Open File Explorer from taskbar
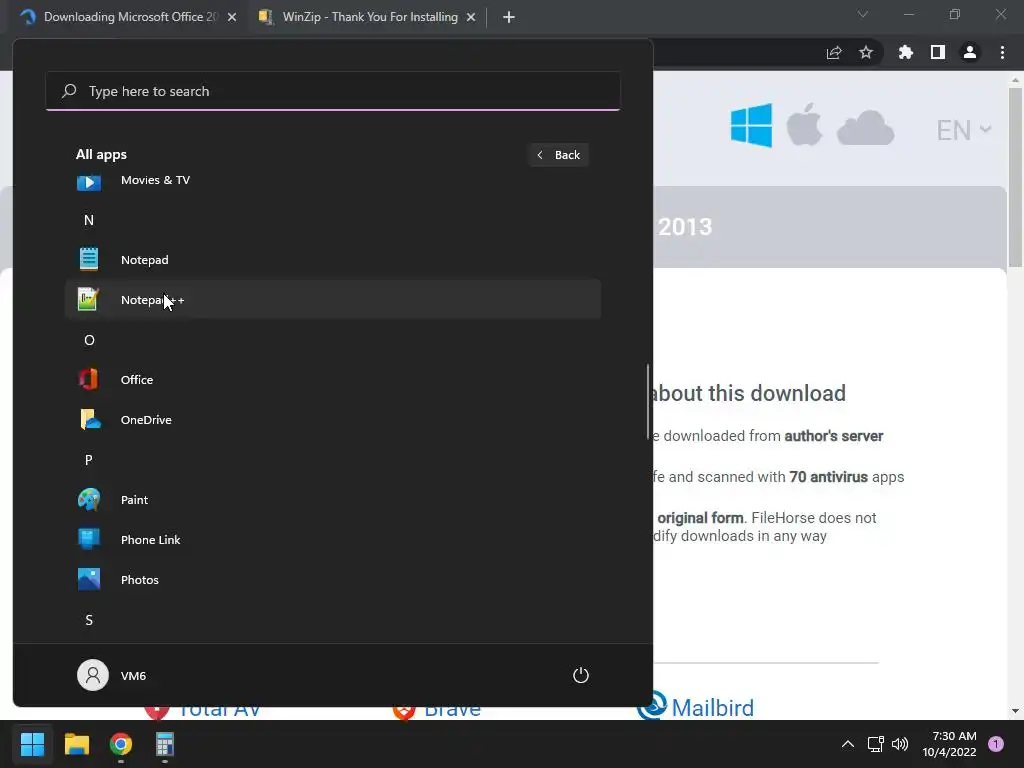The image size is (1024, 768). pos(76,744)
